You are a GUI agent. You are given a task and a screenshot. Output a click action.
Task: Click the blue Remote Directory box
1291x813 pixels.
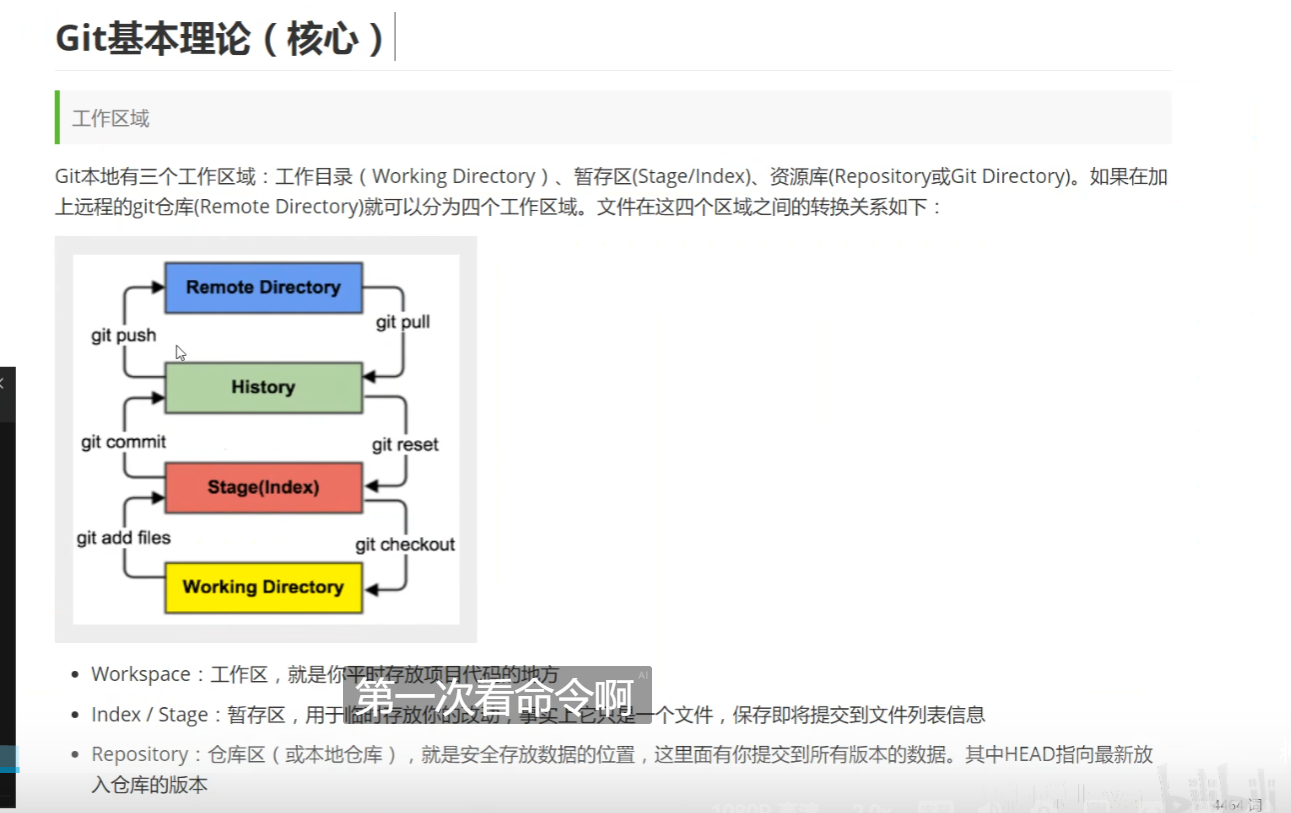263,288
